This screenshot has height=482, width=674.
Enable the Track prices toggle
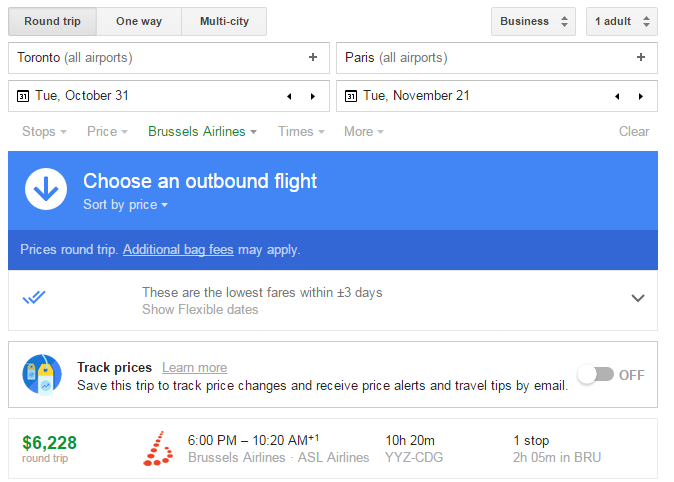point(595,375)
